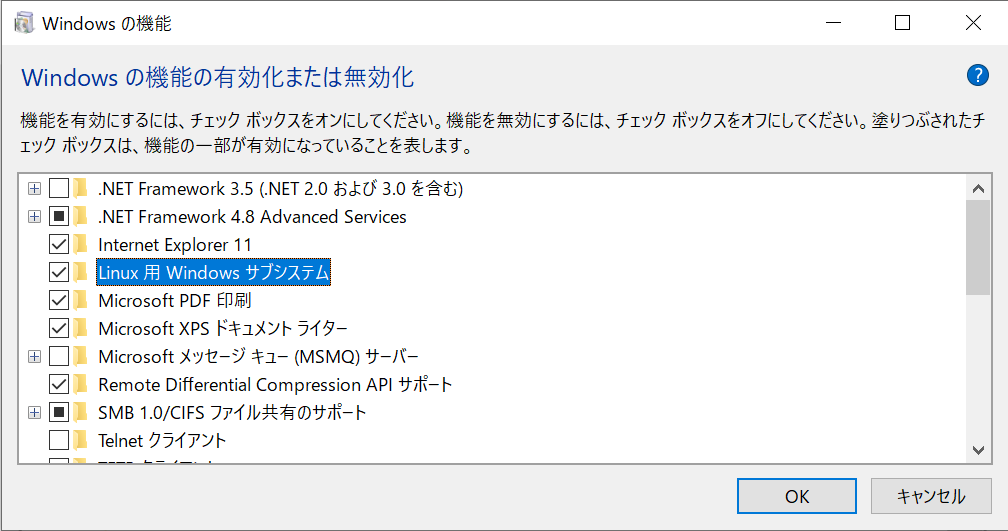Click the scrollbar up arrow in feature list
Viewport: 1008px width, 531px height.
[x=978, y=188]
